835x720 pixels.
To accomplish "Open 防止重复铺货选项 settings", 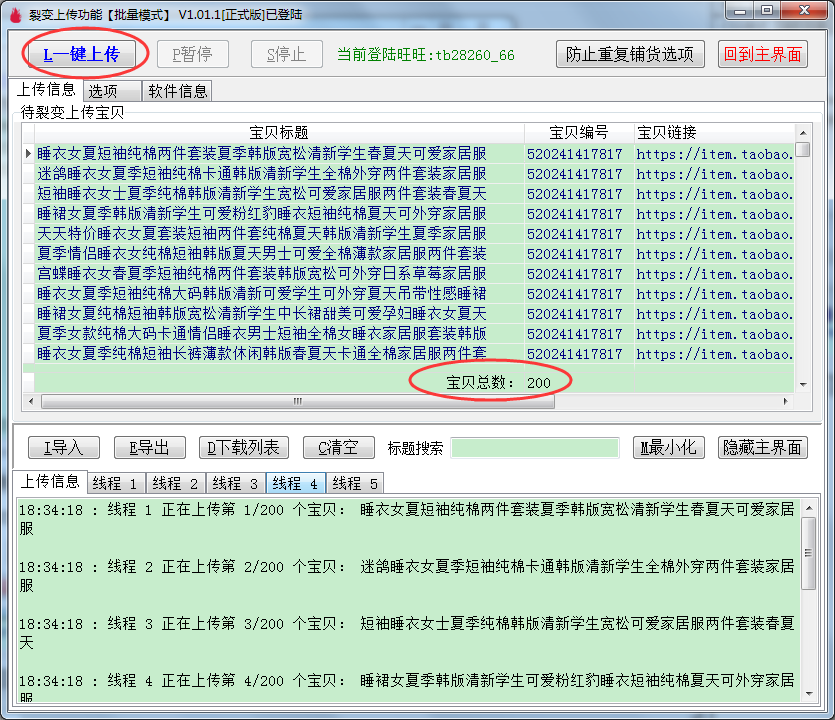I will coord(631,54).
